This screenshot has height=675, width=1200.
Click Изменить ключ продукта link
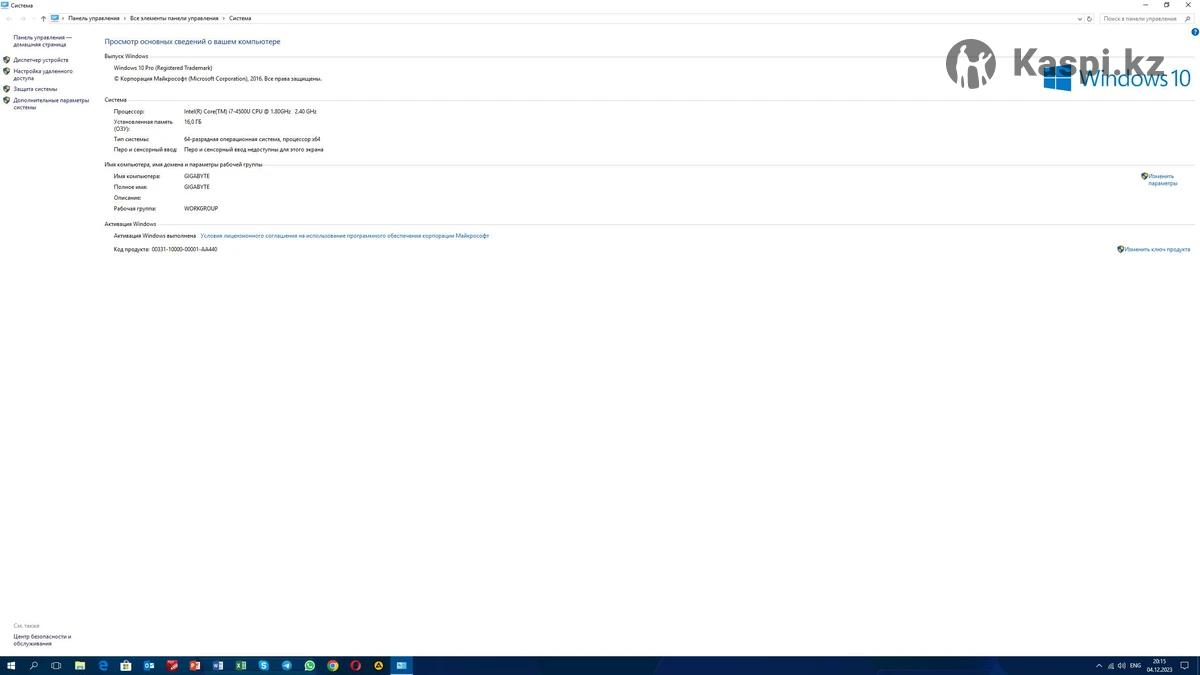1157,249
